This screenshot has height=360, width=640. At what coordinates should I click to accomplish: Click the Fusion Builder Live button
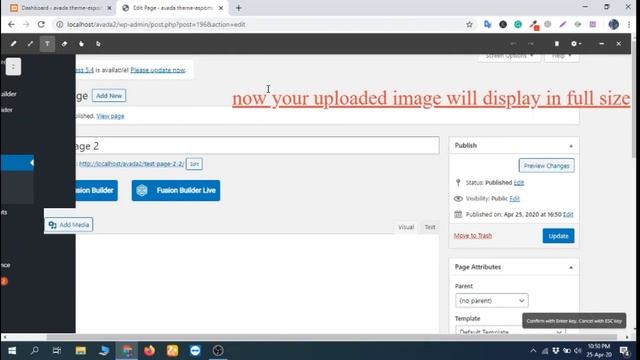(x=176, y=191)
